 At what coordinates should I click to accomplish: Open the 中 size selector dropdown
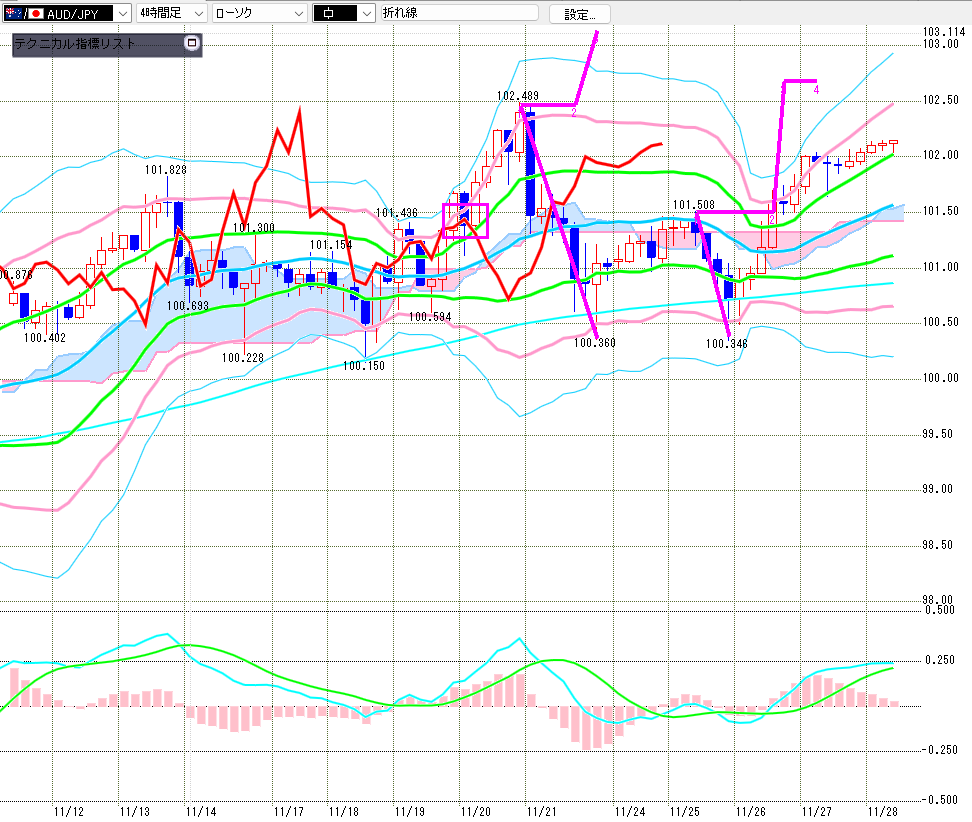click(x=366, y=13)
